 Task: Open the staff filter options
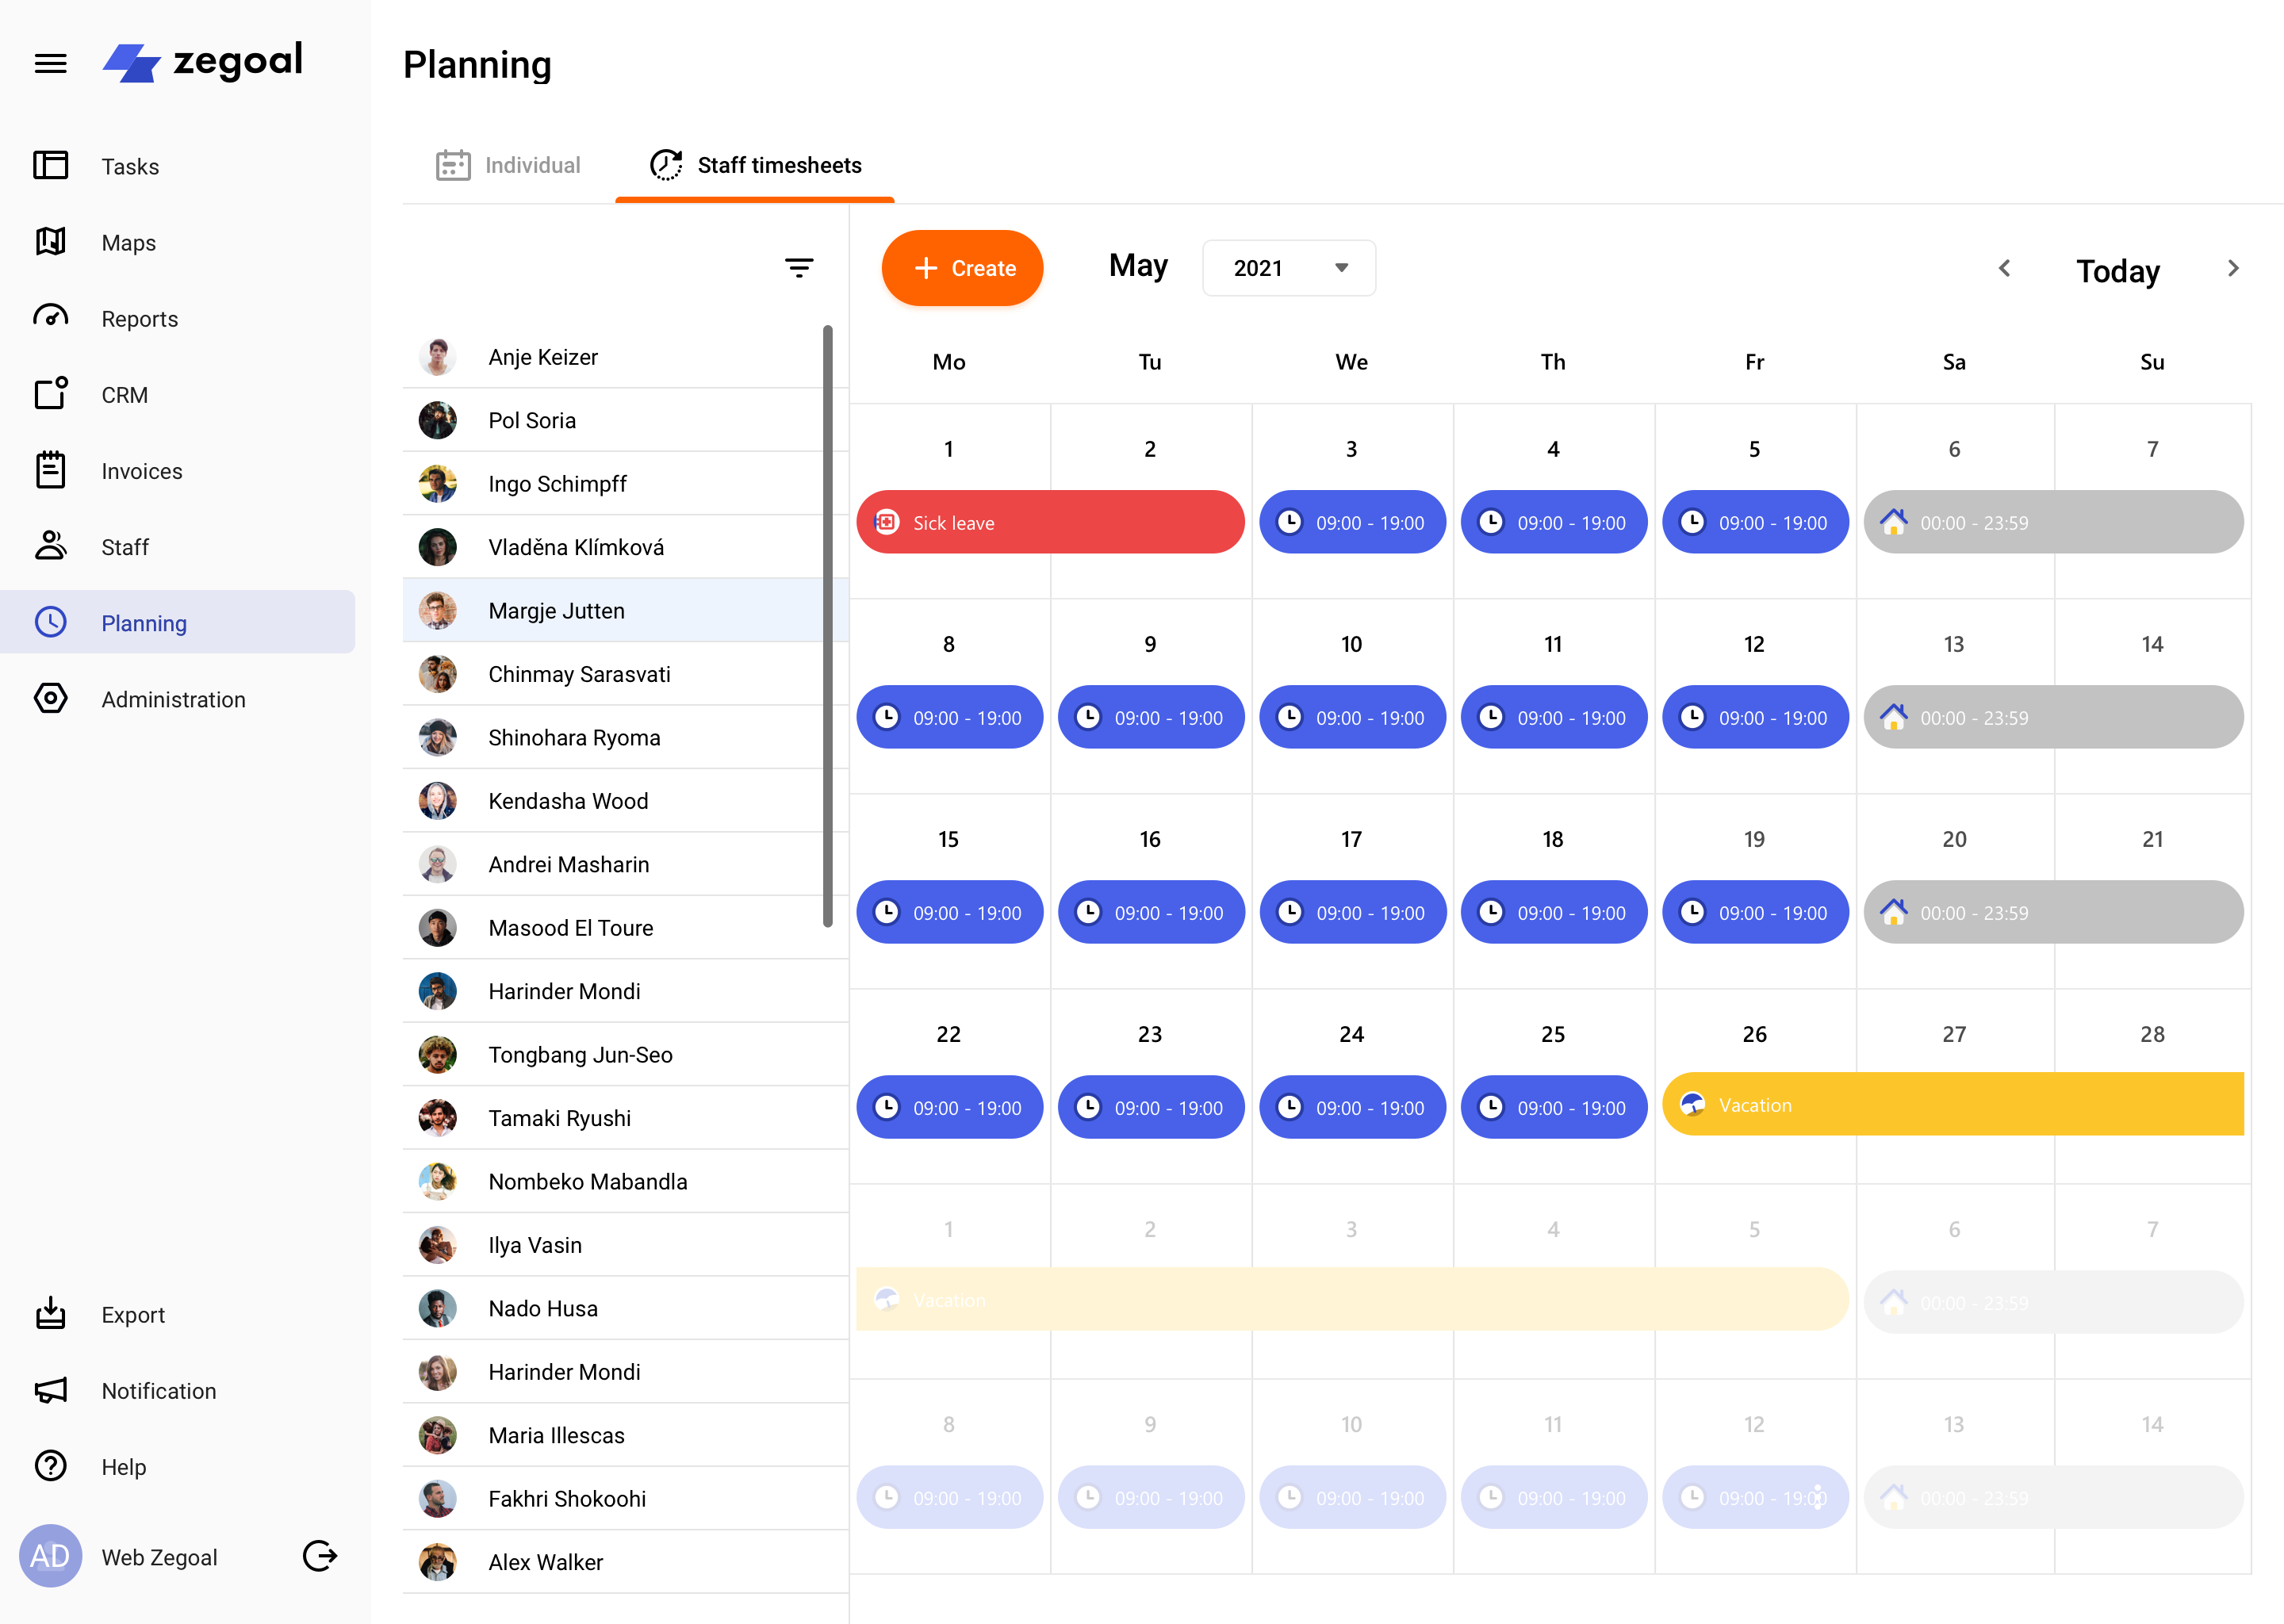point(799,268)
